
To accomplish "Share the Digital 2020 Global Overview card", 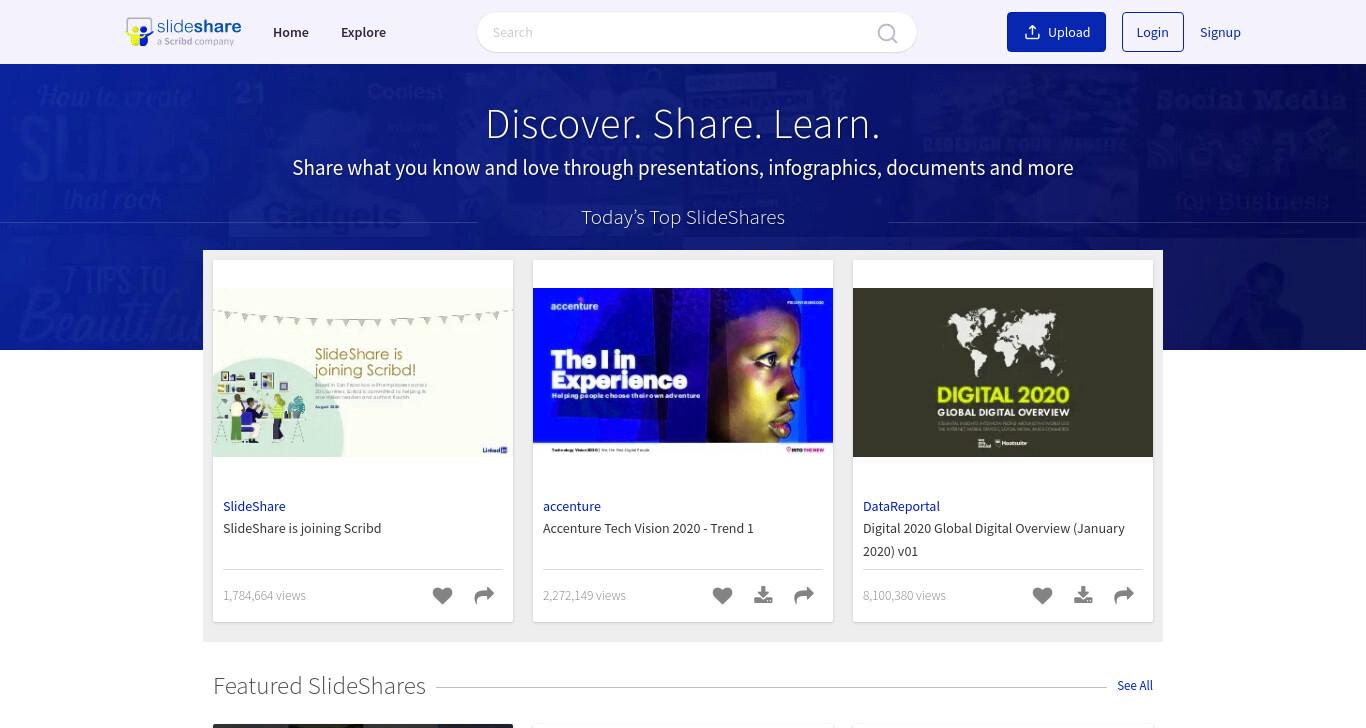I will click(1124, 596).
